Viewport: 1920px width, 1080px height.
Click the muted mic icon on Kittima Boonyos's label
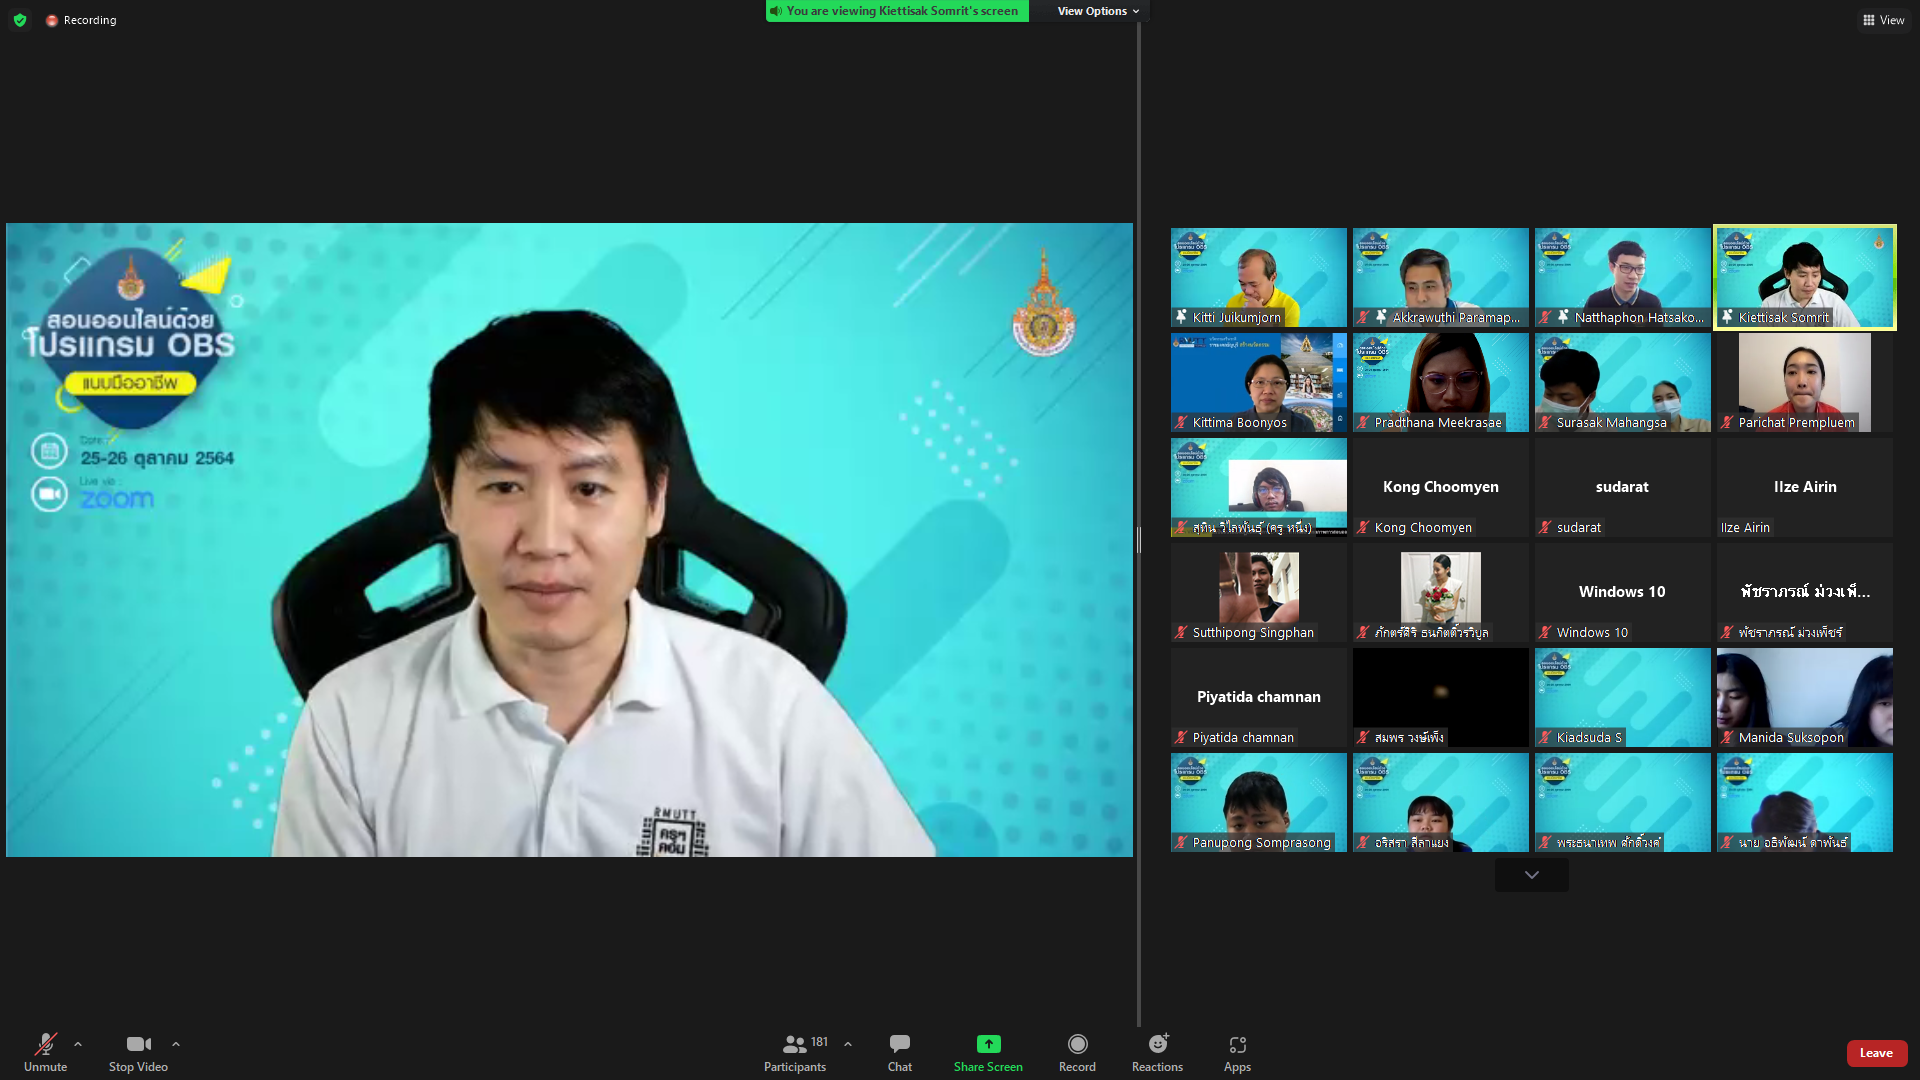(1181, 422)
